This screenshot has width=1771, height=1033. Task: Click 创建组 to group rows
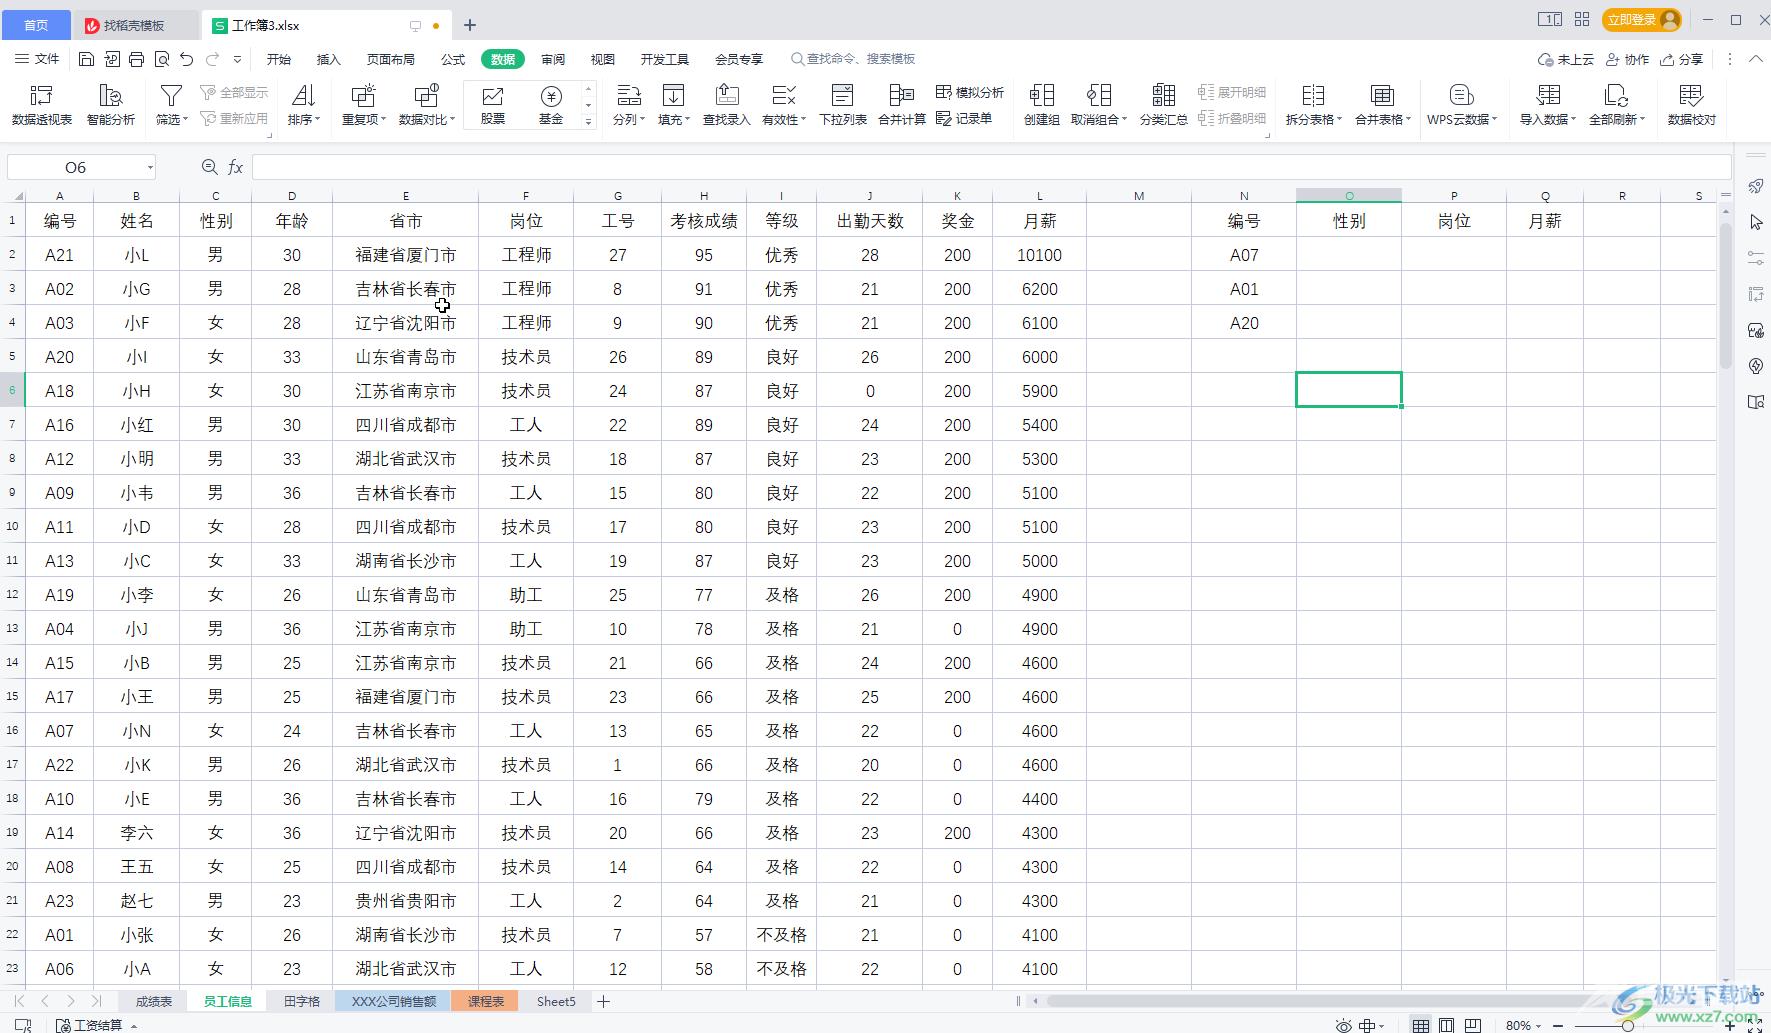[x=1042, y=104]
